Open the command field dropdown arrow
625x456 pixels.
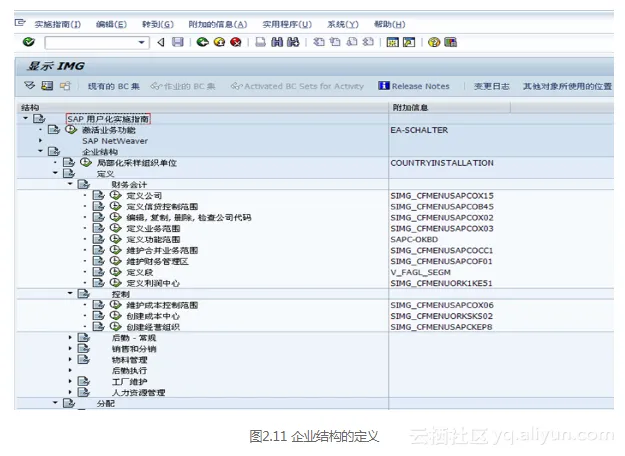[x=141, y=42]
